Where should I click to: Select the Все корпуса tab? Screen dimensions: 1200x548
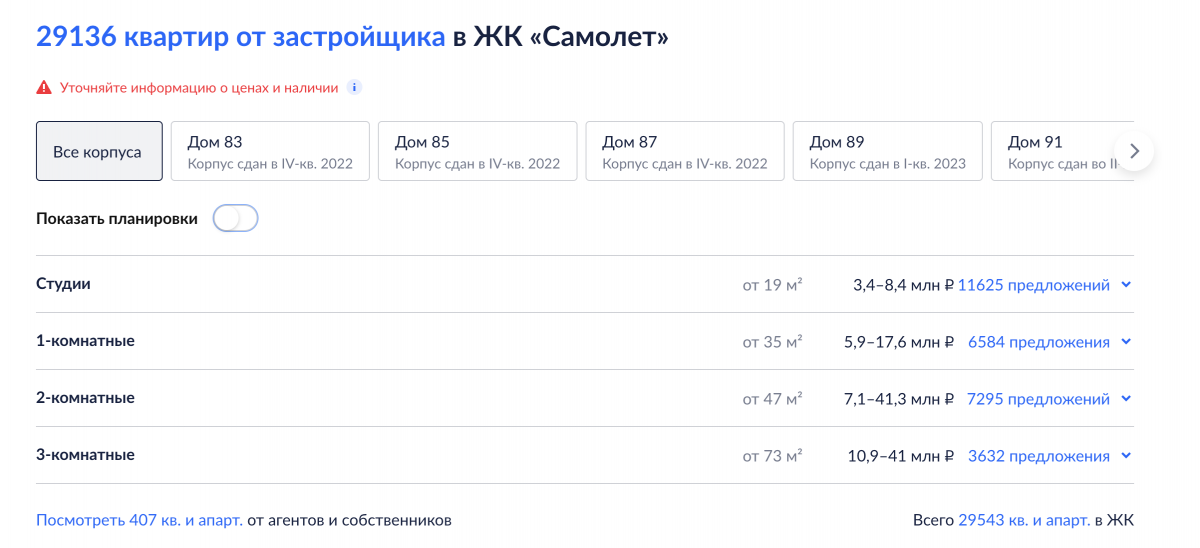[99, 151]
